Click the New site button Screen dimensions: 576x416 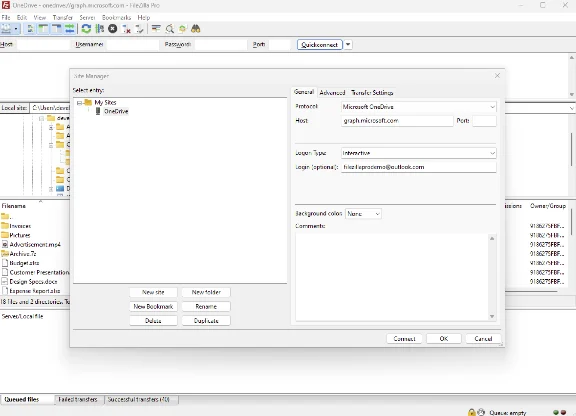[x=153, y=292]
